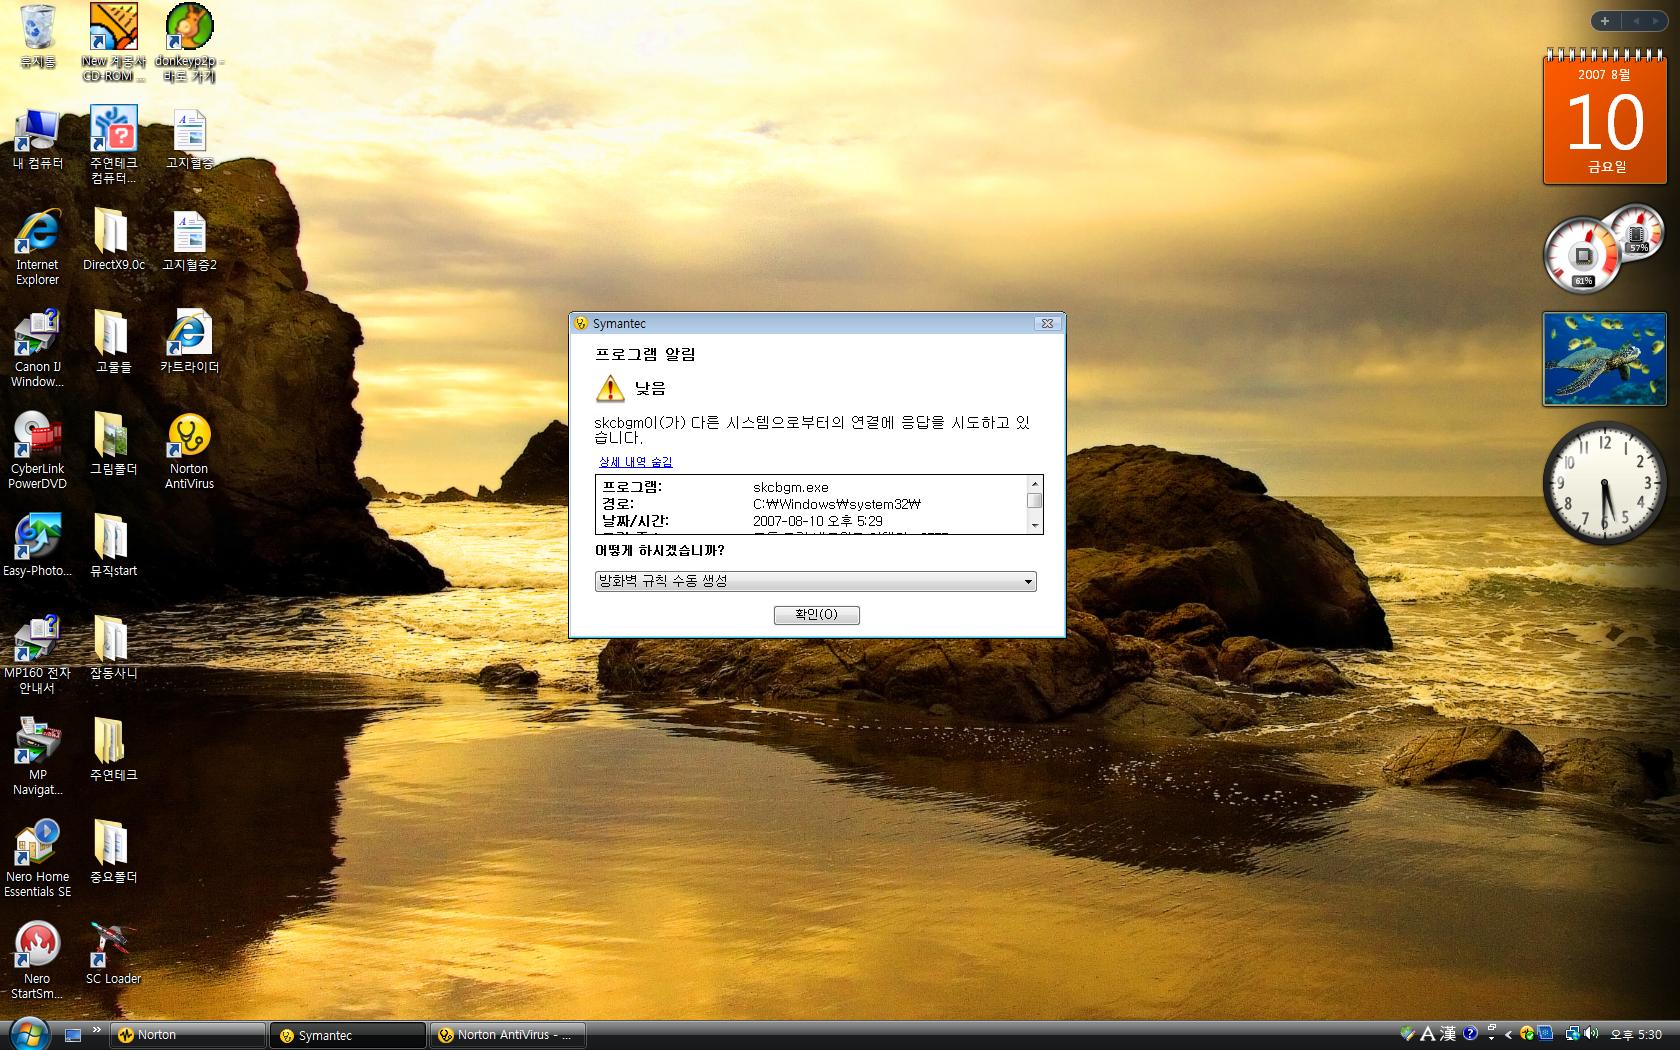Select the Norton AntiVirus desktop shortcut
Screen dimensions: 1680x1050
coord(189,451)
